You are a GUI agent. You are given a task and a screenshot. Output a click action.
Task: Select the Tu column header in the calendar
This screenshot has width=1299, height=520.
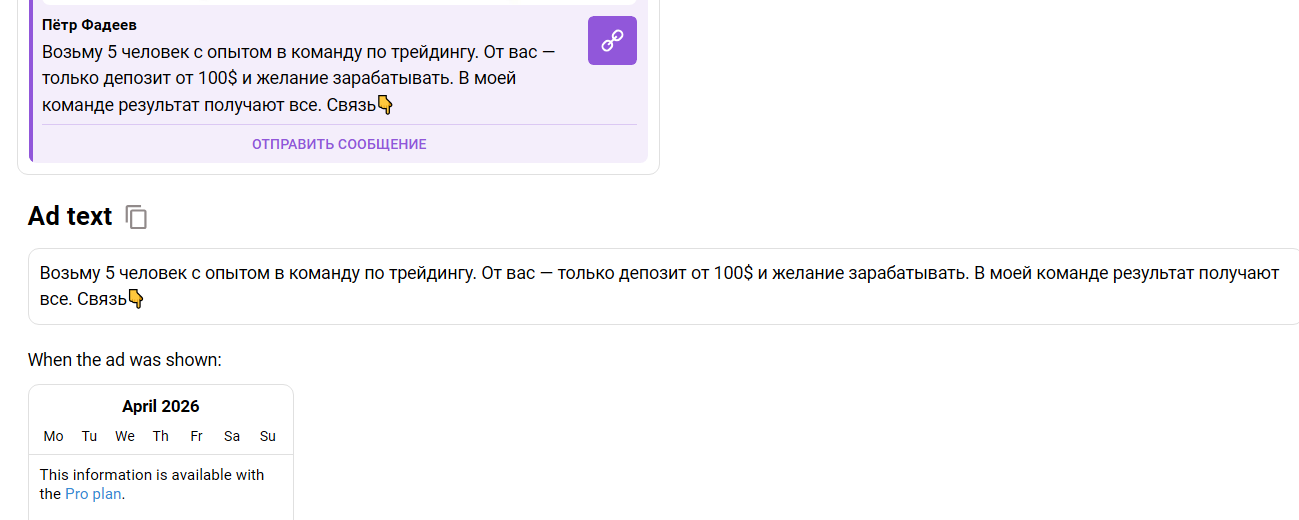[x=90, y=436]
